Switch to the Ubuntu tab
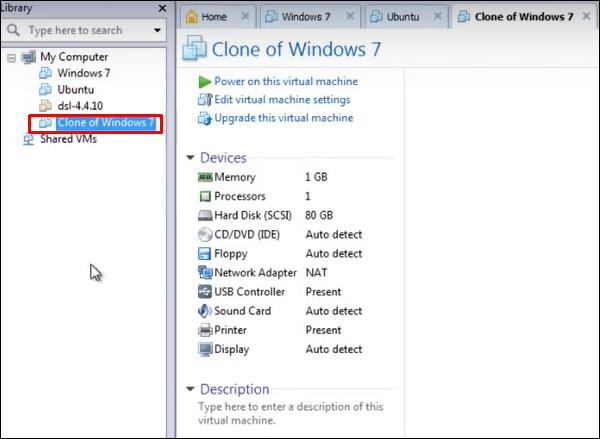The width and height of the screenshot is (600, 439). click(x=403, y=17)
